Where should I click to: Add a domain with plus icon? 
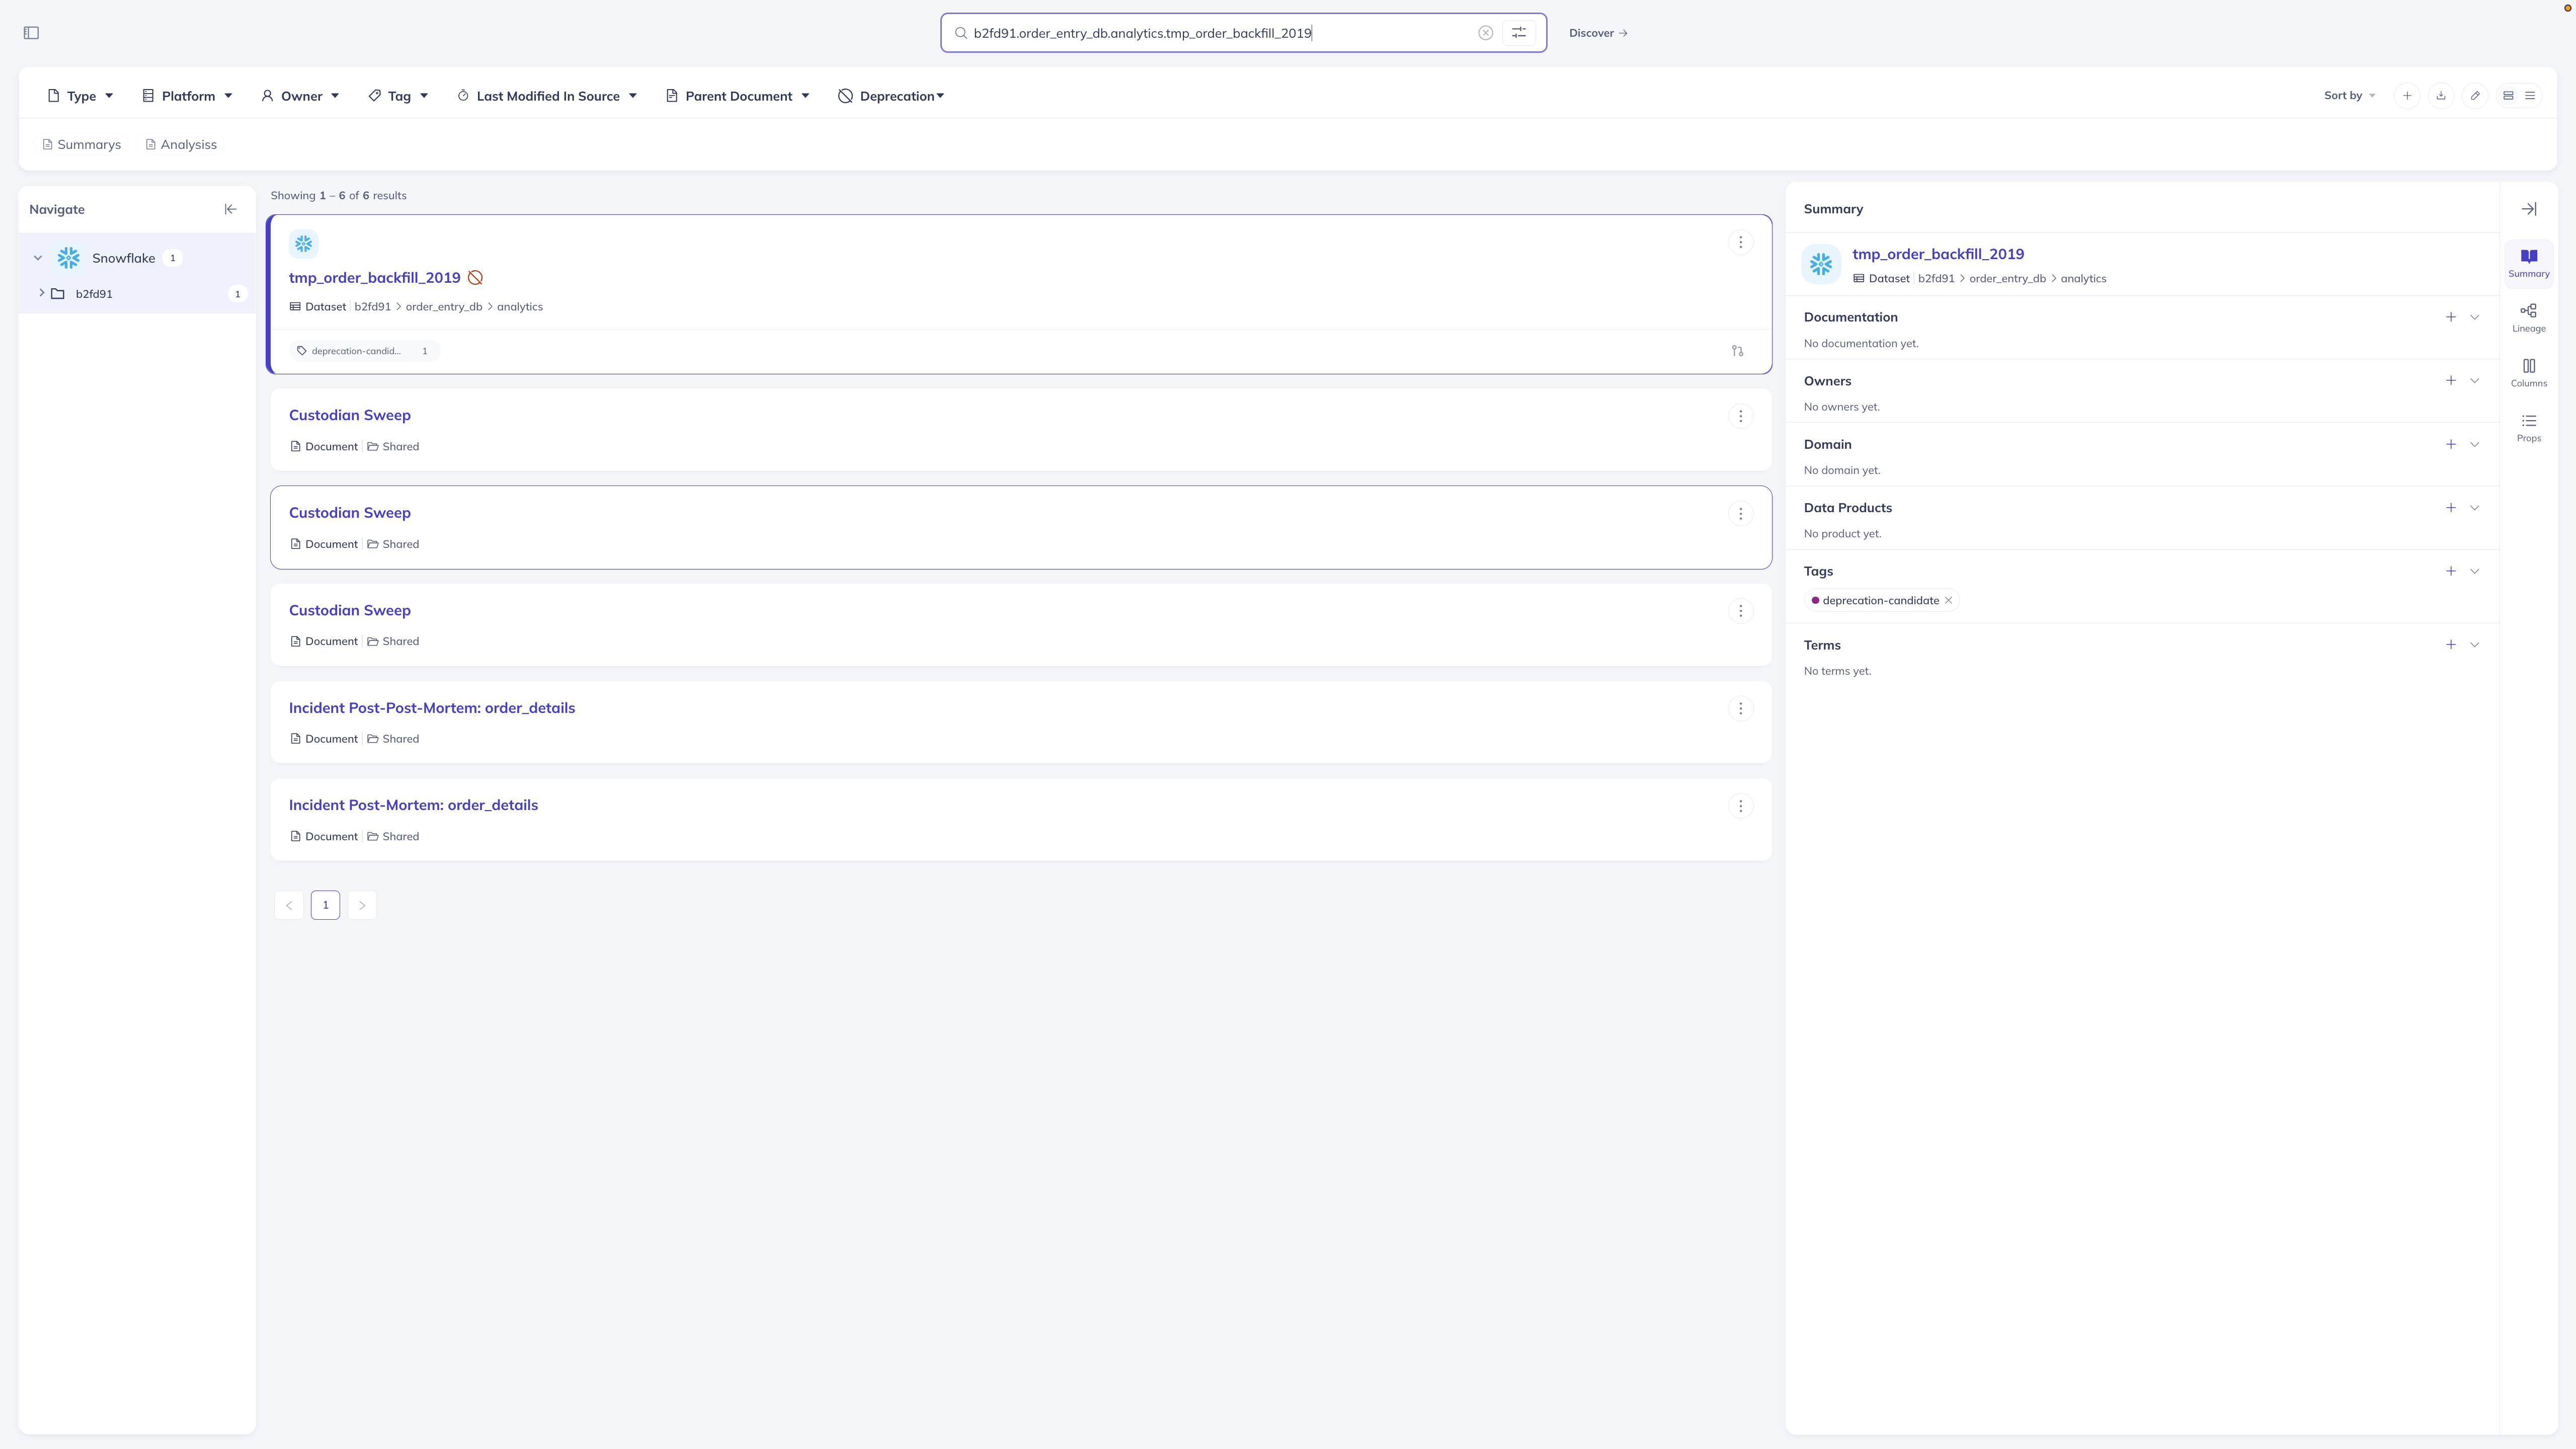click(x=2450, y=444)
